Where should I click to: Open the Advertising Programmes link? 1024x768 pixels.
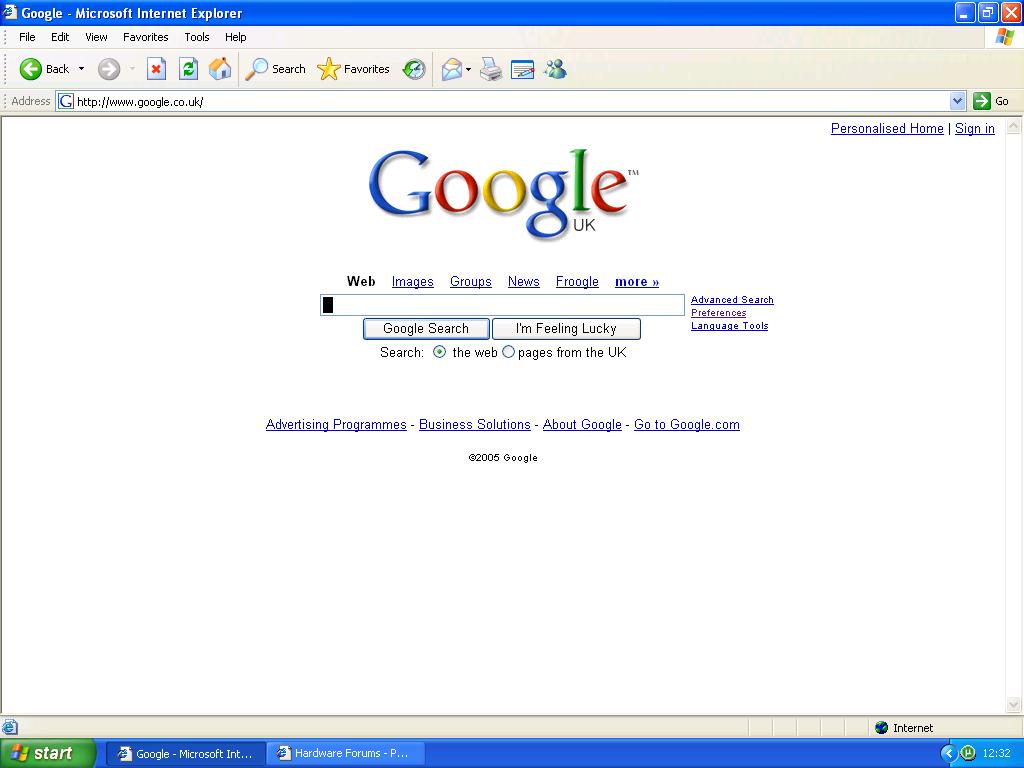336,424
